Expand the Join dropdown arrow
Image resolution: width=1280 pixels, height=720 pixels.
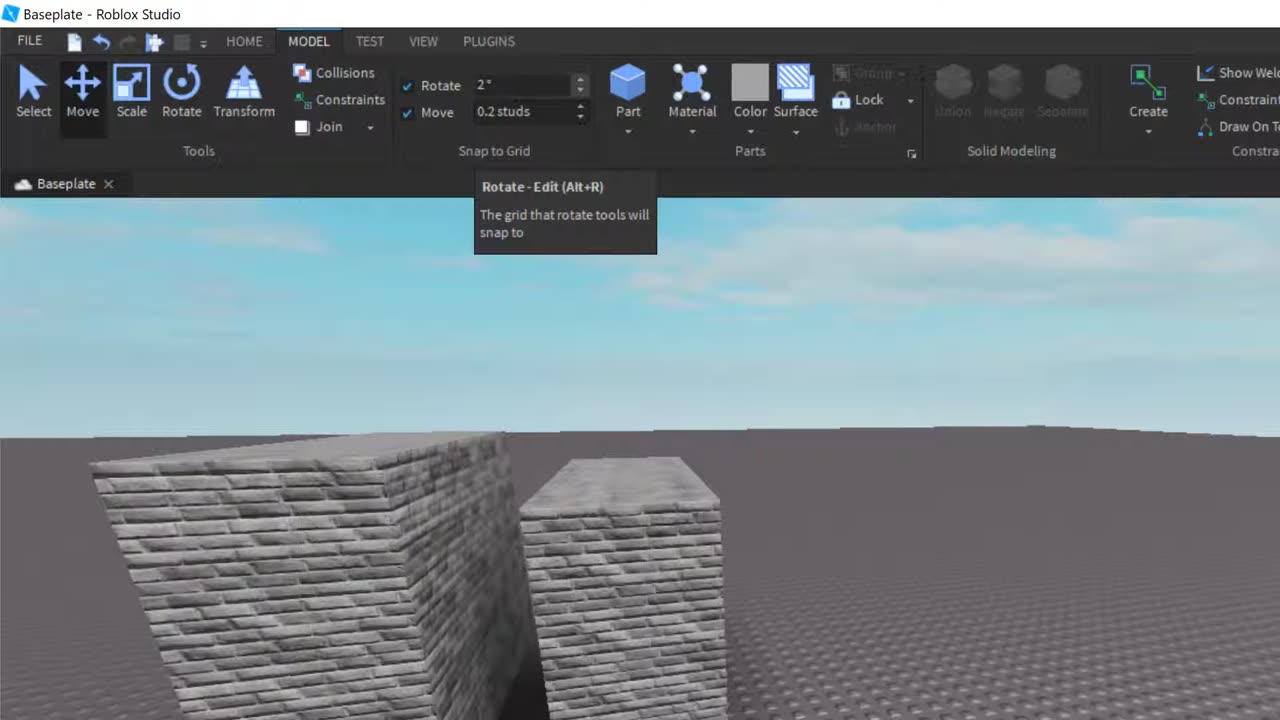coord(370,128)
